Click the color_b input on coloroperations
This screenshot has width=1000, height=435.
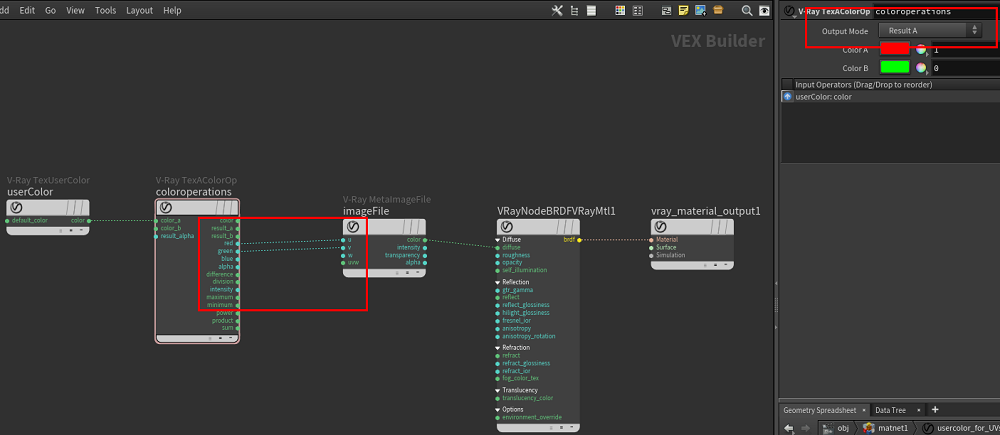(156, 228)
